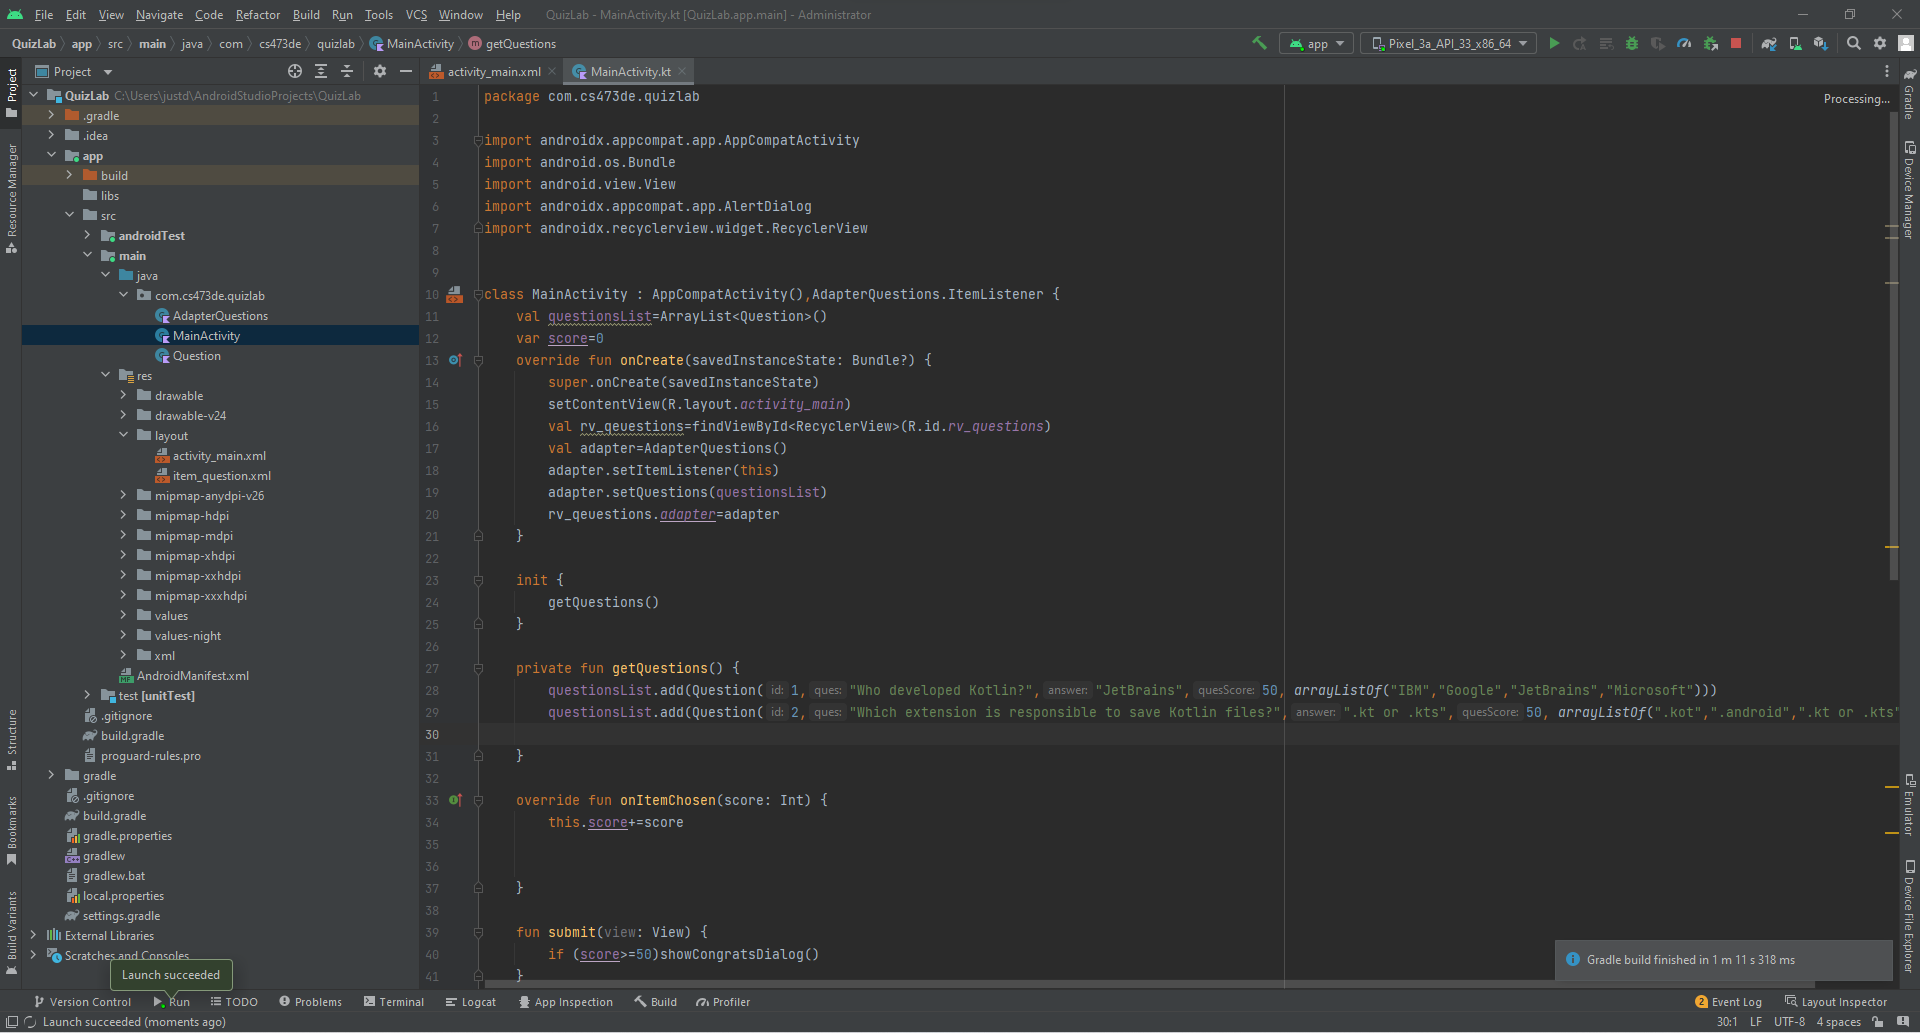
Task: Sync project with Gradle files elephant icon
Action: [x=1768, y=43]
